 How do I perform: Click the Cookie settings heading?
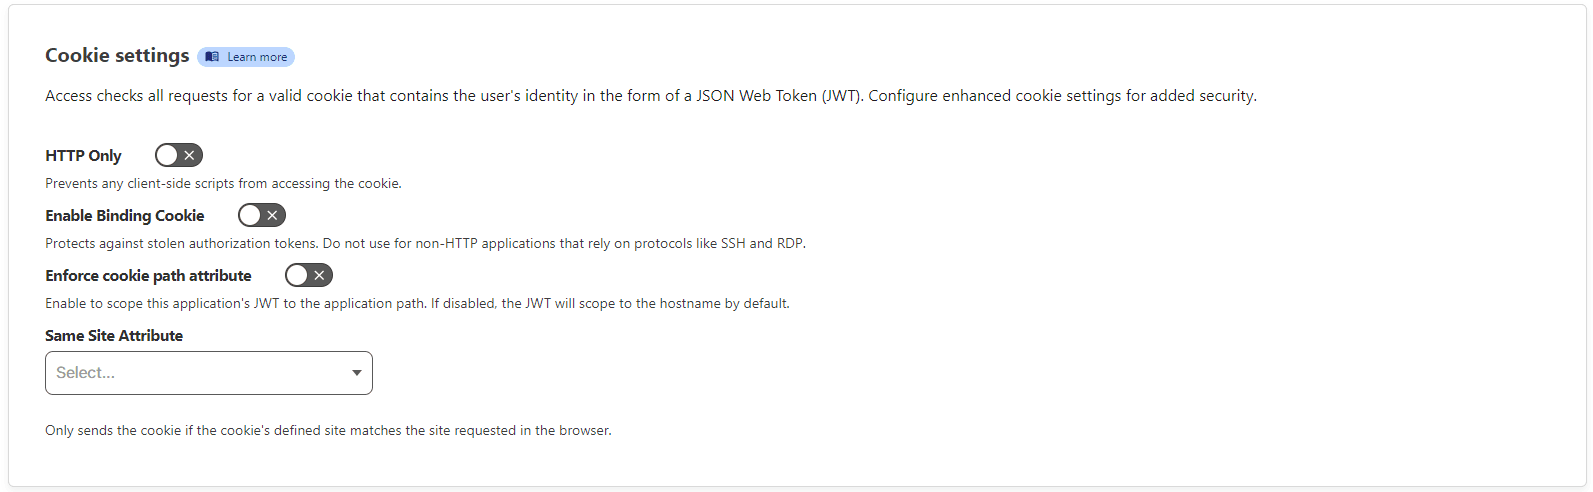[117, 56]
